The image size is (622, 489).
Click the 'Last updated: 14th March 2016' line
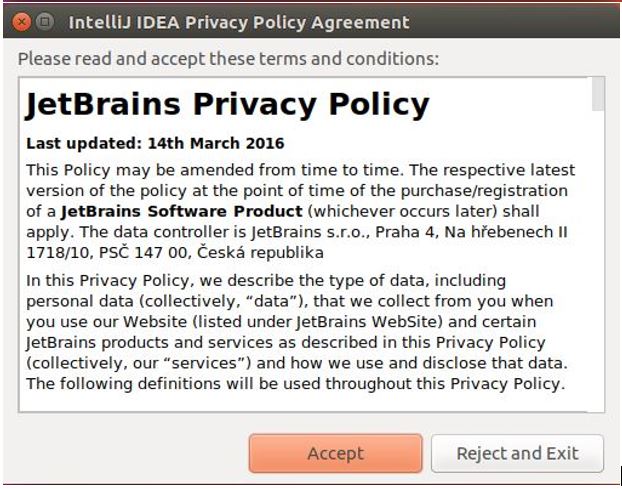(155, 143)
